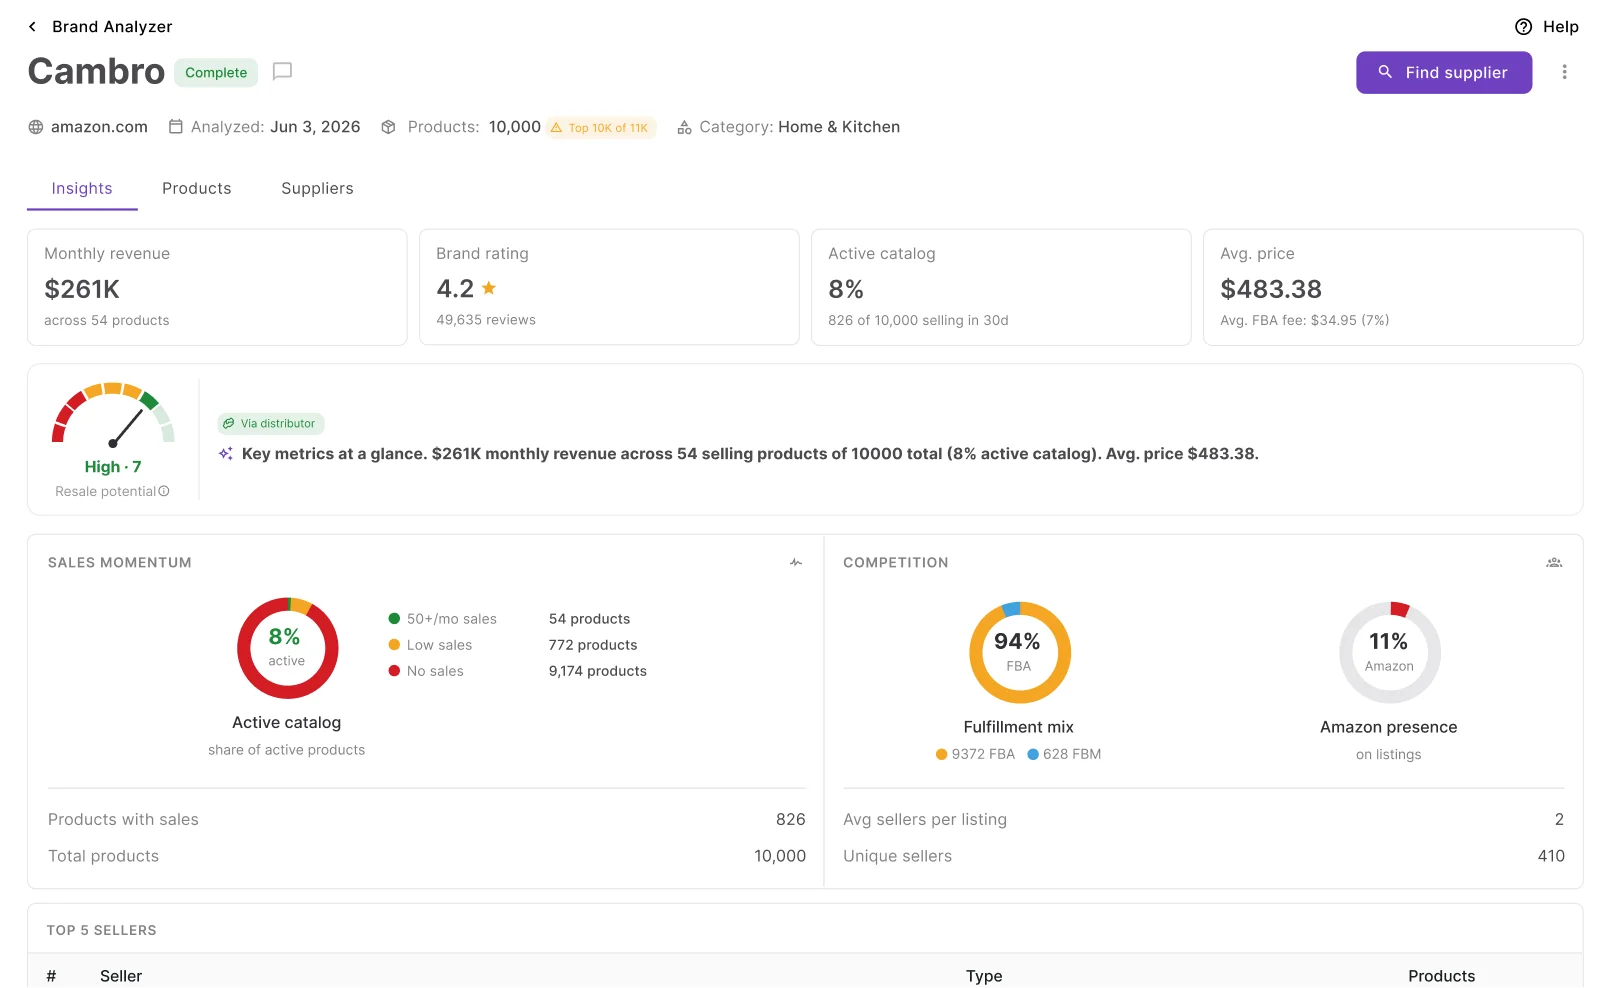Click the Complete status badge
The height and width of the screenshot is (988, 1616).
[x=216, y=72]
